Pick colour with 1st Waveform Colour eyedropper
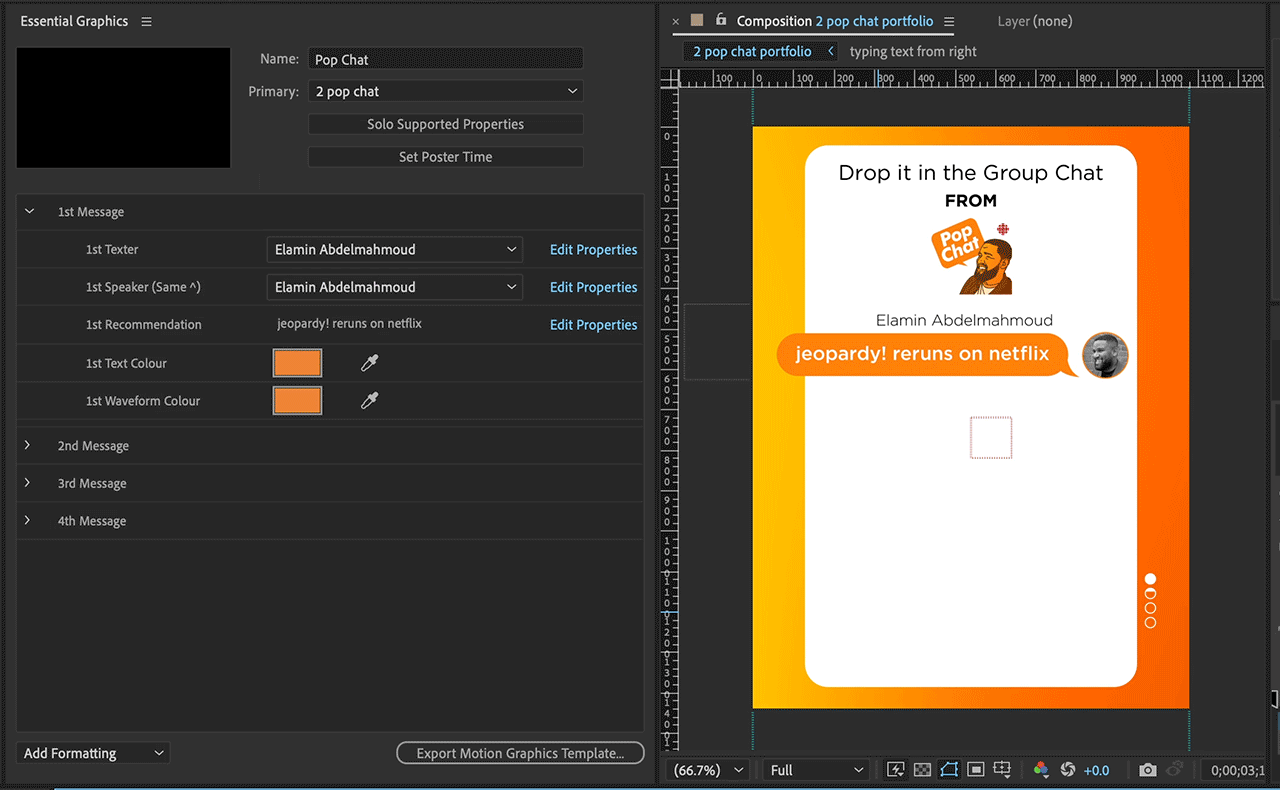Screen dimensions: 1280x790 pyautogui.click(x=369, y=401)
